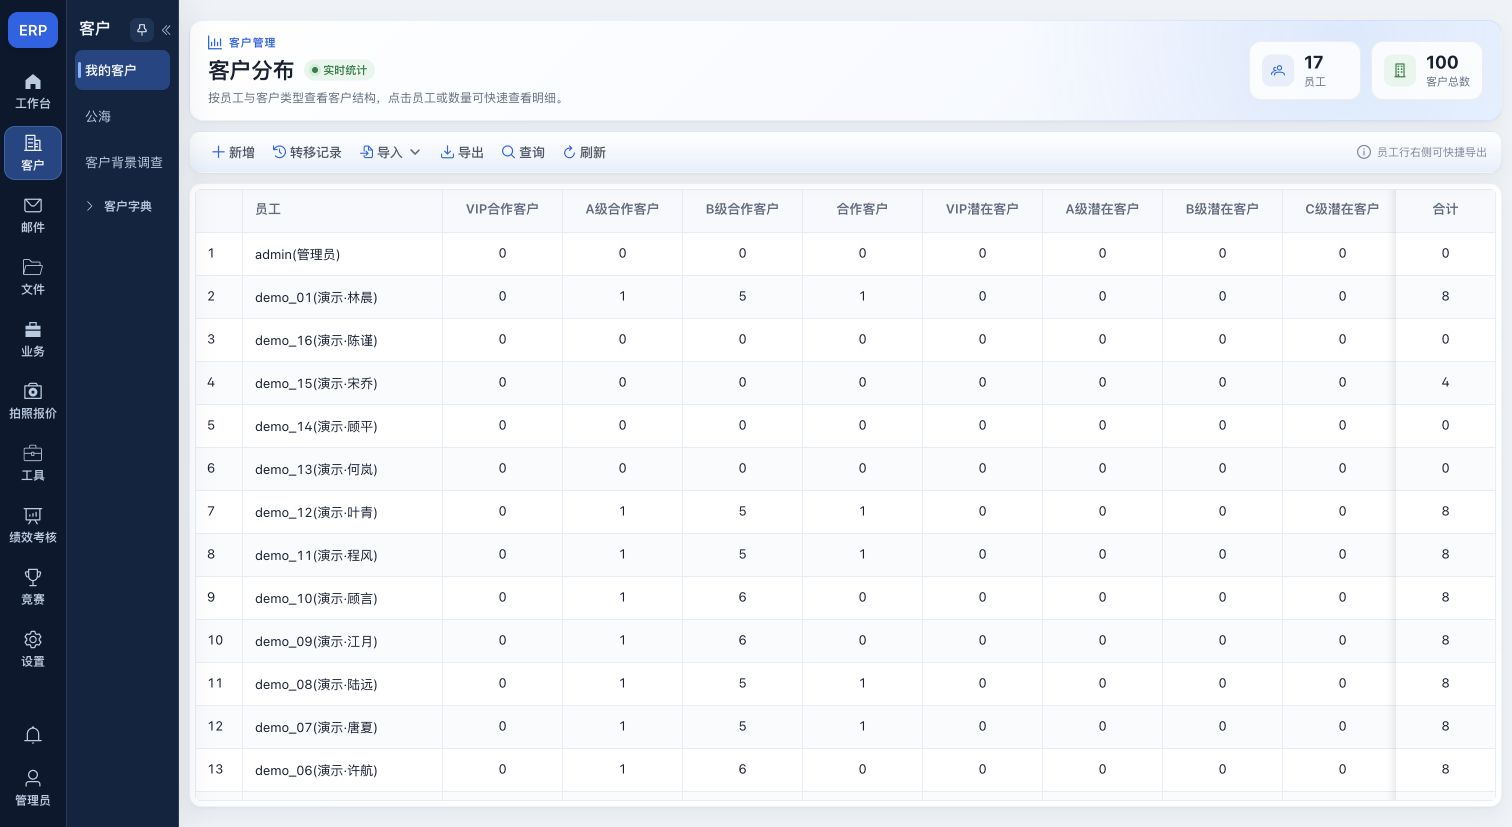The height and width of the screenshot is (827, 1512).
Task: Click the 导出 button
Action: (462, 152)
